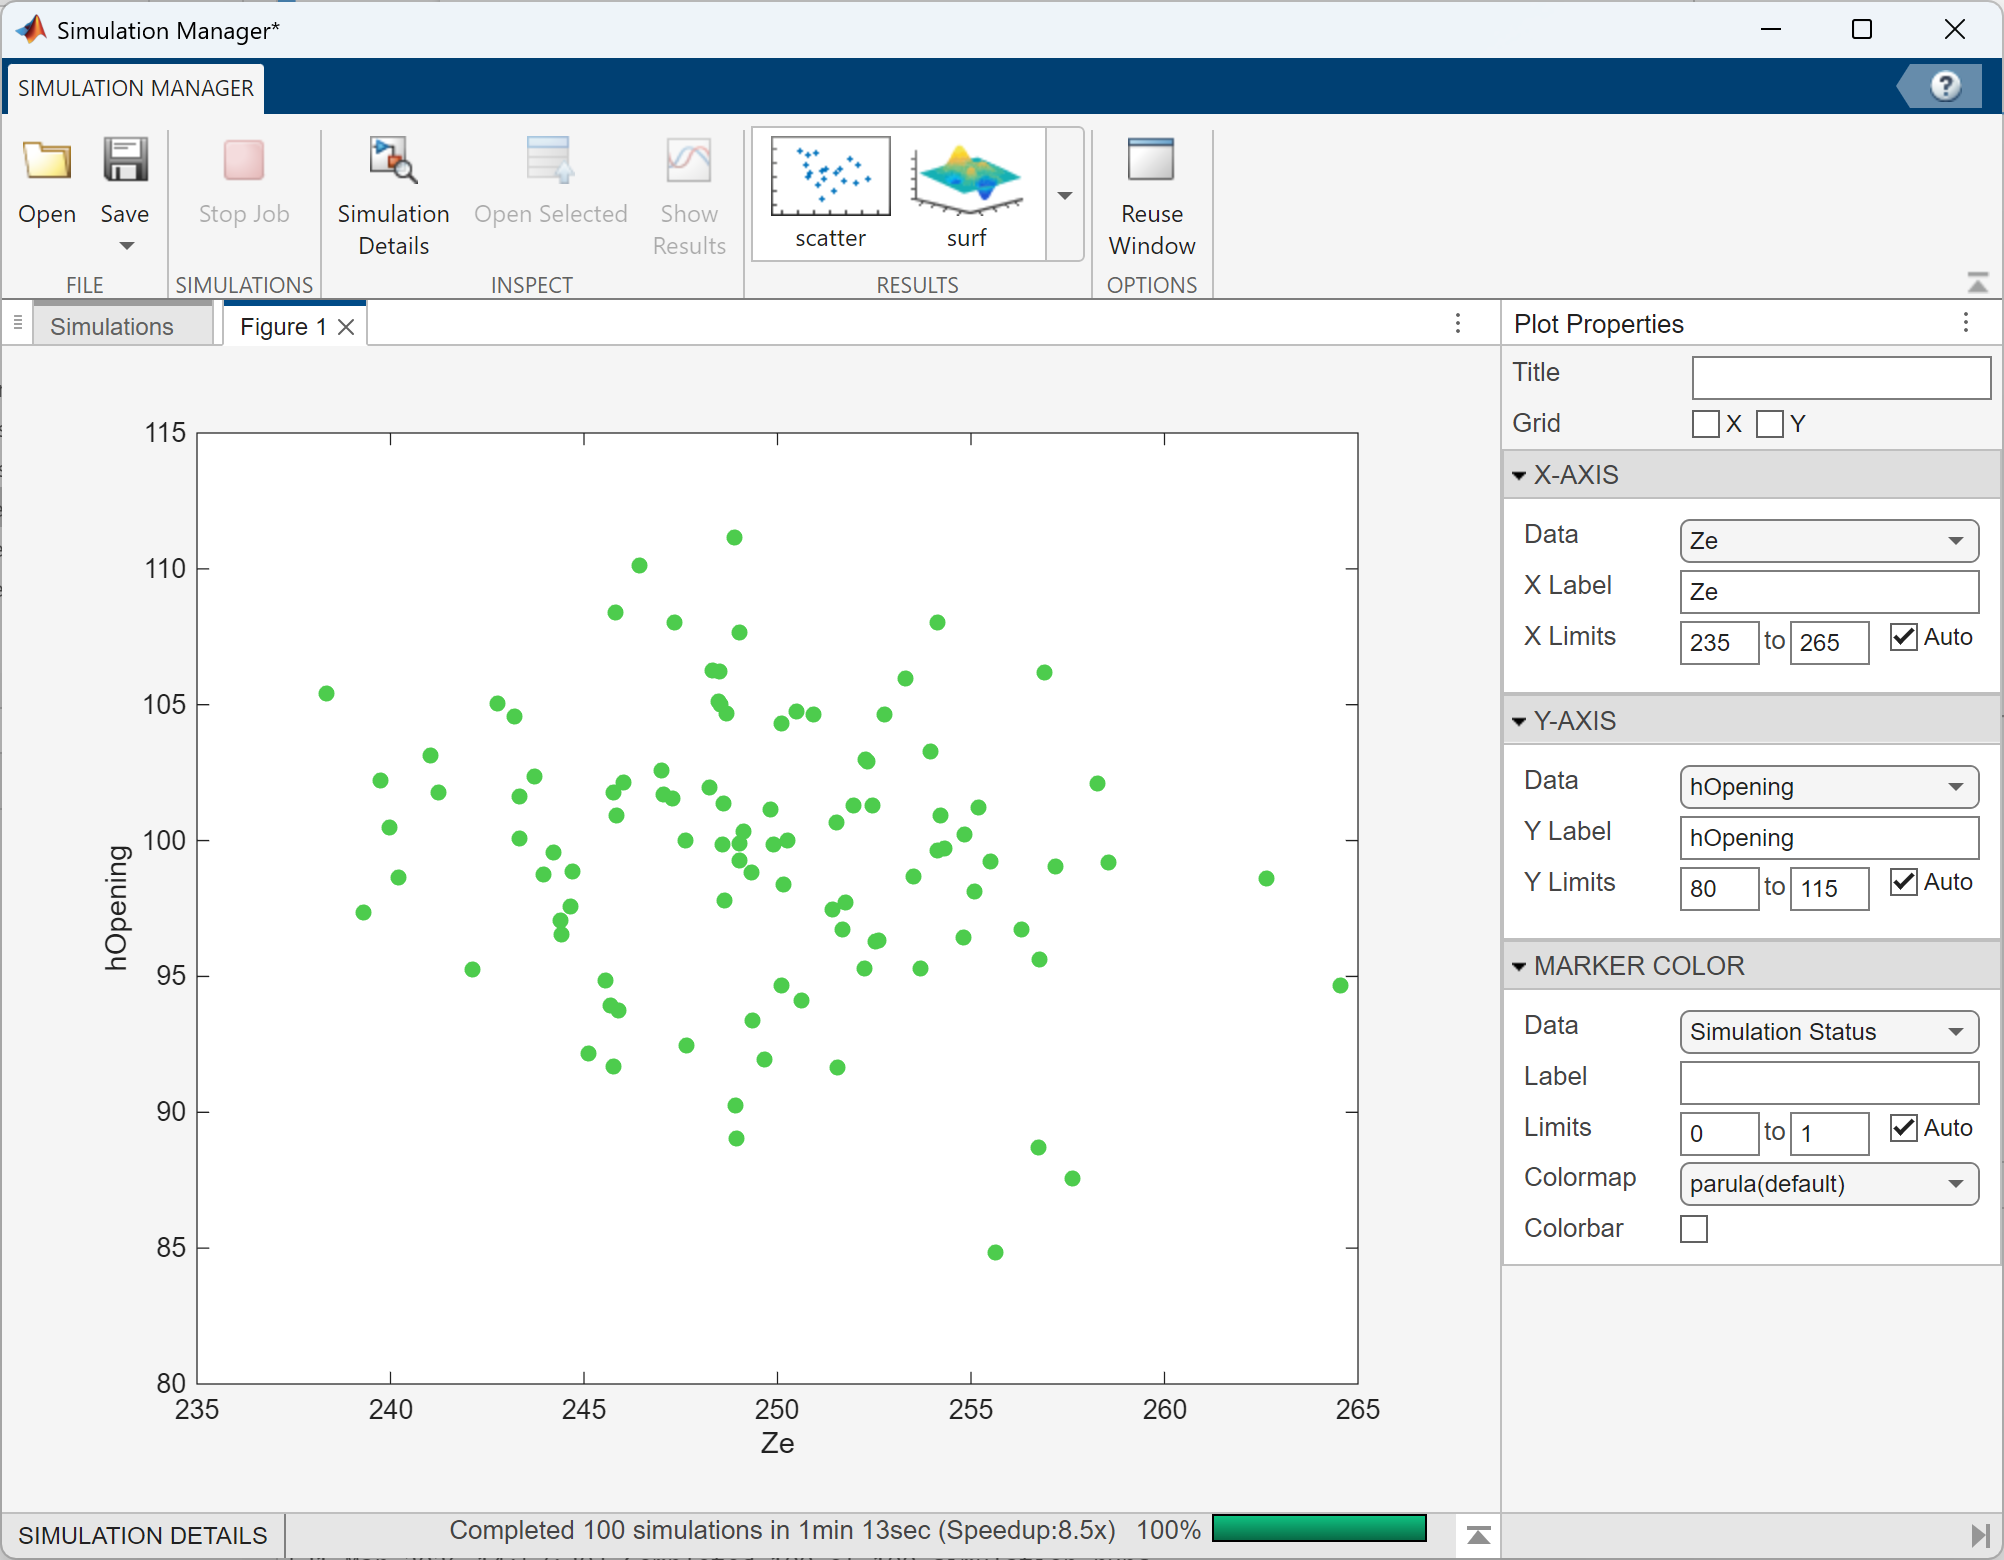Image resolution: width=2004 pixels, height=1560 pixels.
Task: Collapse the MARKER COLOR section
Action: coord(1519,966)
